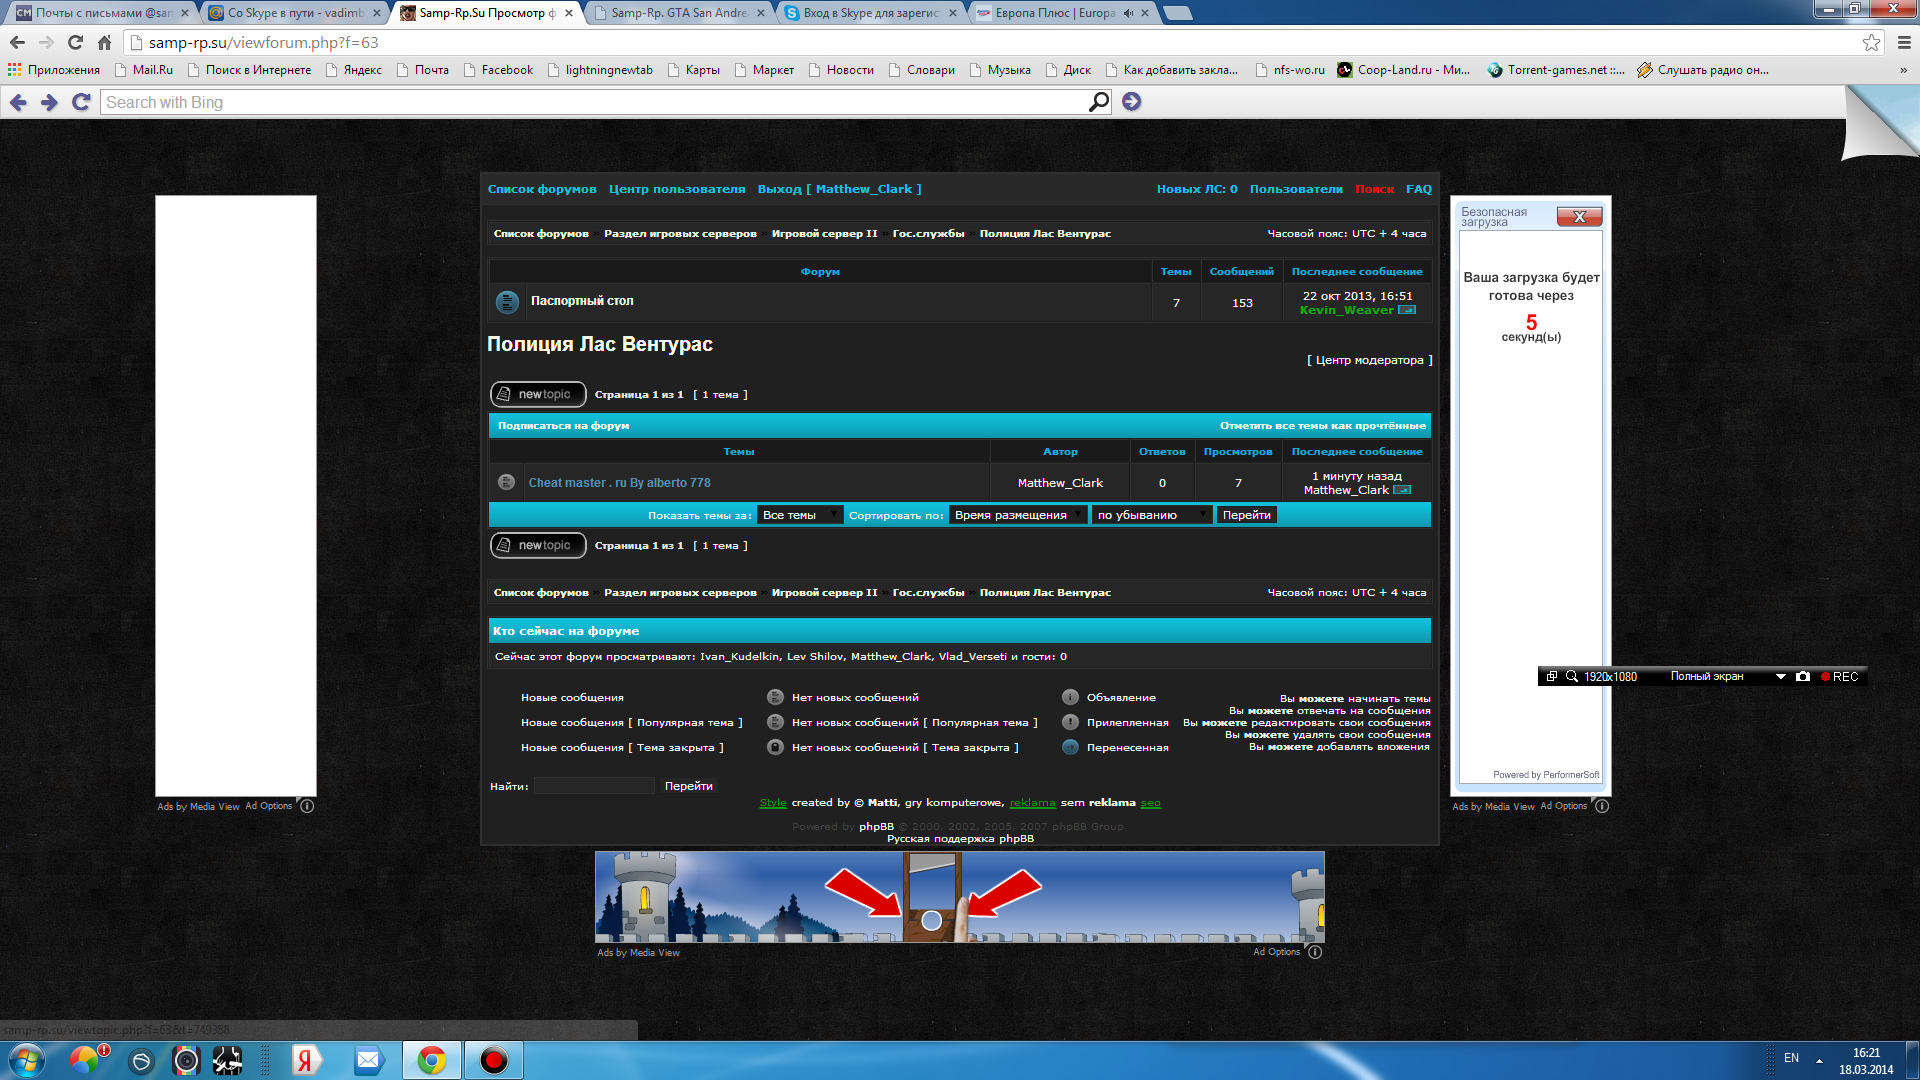
Task: Open the 'Центр модератора' link
Action: [x=1369, y=360]
